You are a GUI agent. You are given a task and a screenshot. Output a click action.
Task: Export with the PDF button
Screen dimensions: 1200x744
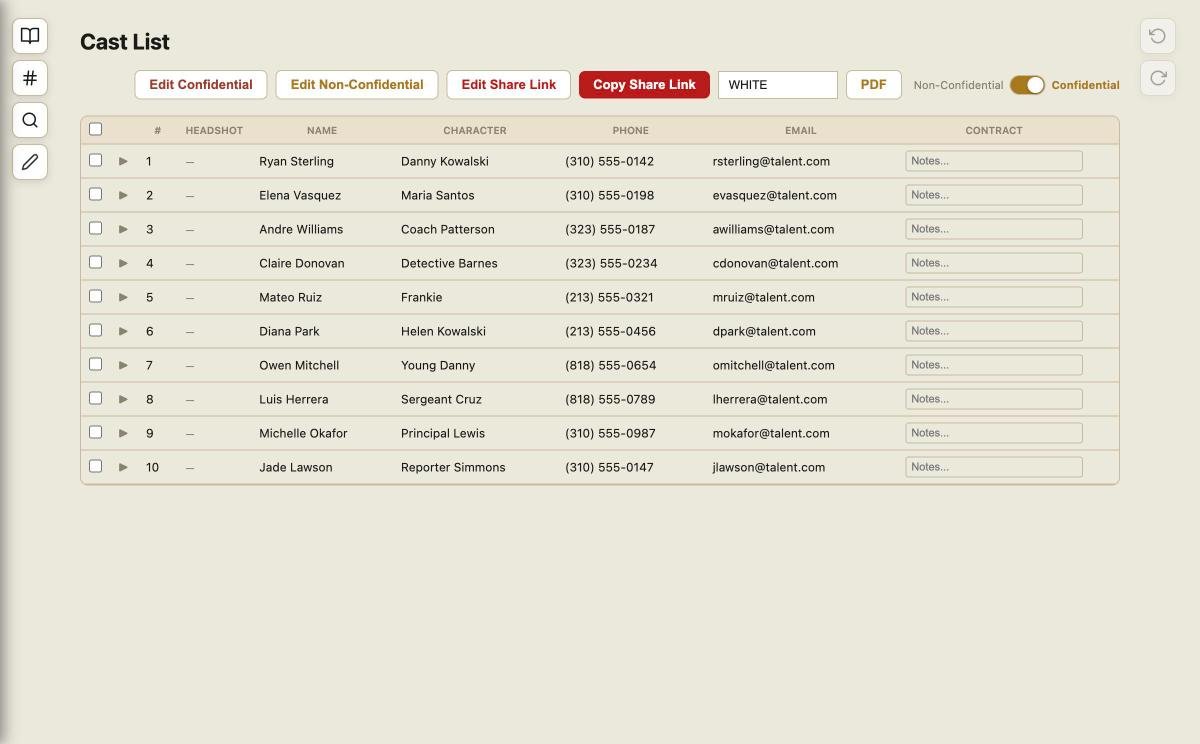tap(874, 85)
